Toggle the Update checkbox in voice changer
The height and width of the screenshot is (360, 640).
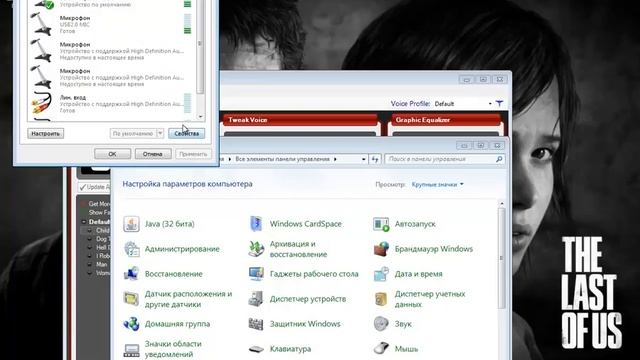point(83,187)
